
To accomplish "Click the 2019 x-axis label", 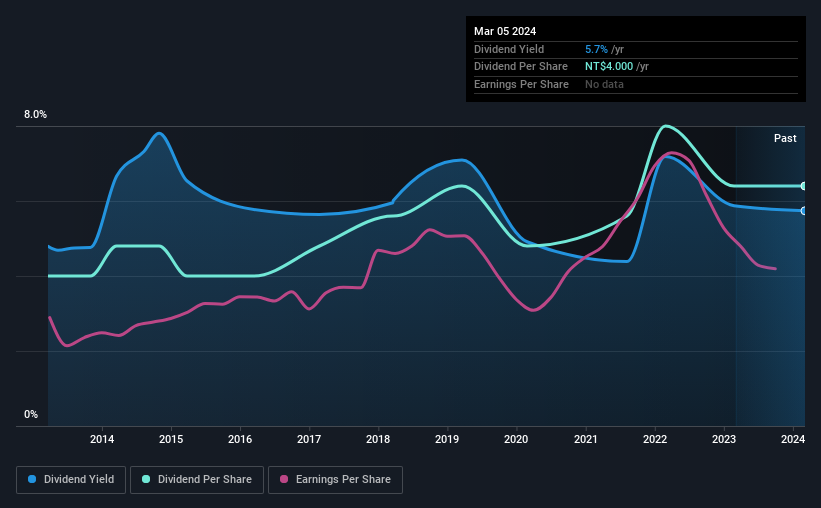I will [x=447, y=439].
